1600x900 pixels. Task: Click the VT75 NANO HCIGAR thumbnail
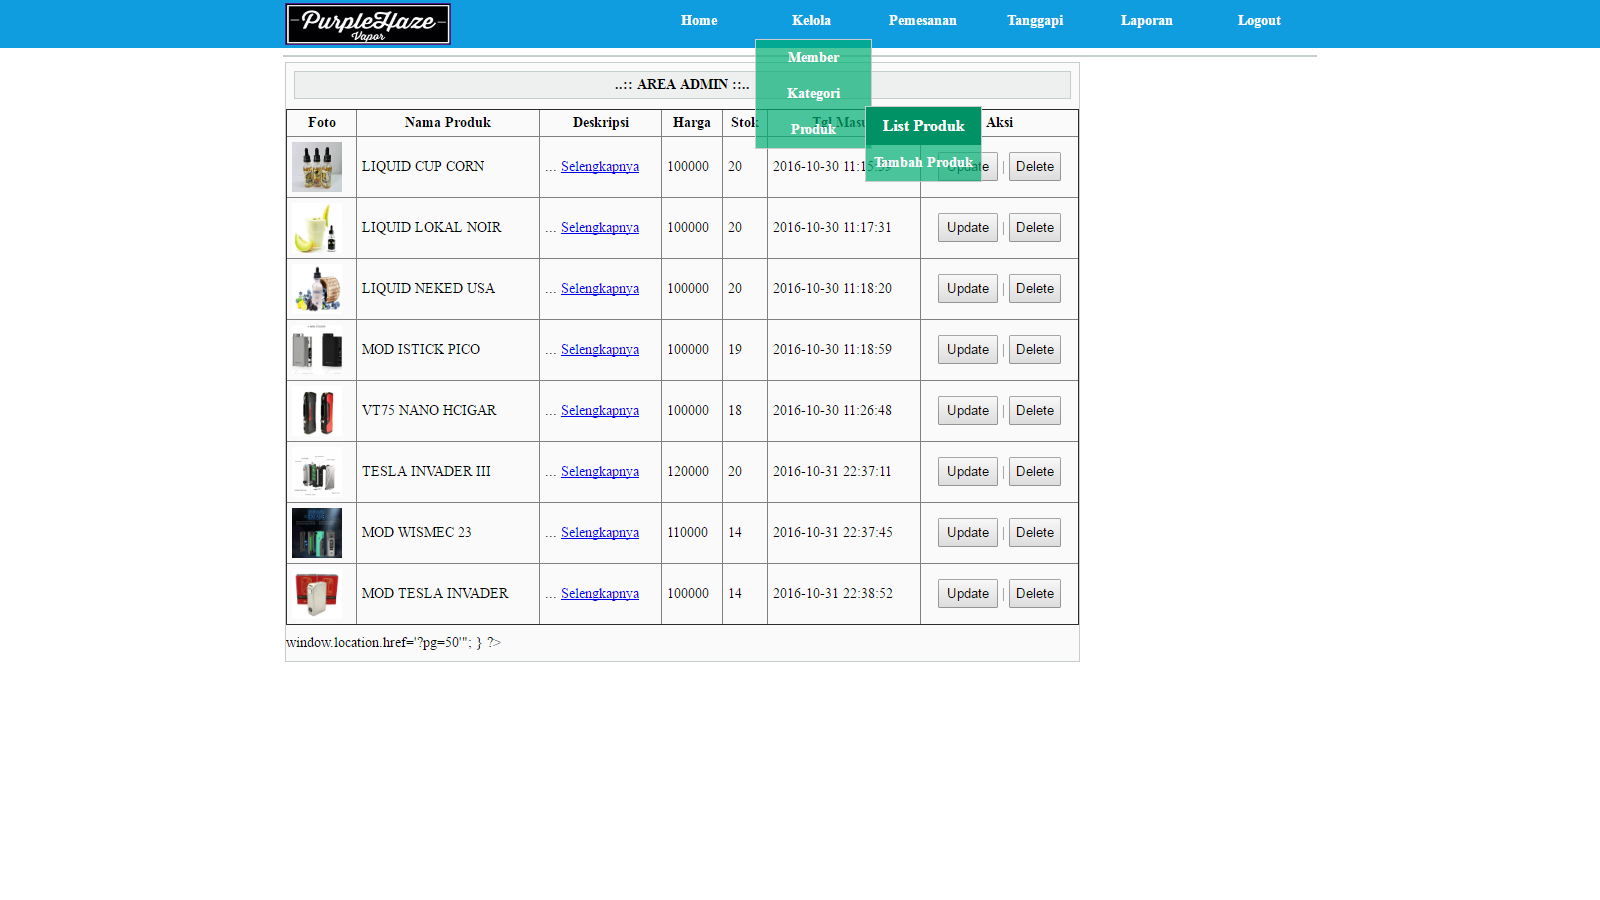click(x=317, y=411)
